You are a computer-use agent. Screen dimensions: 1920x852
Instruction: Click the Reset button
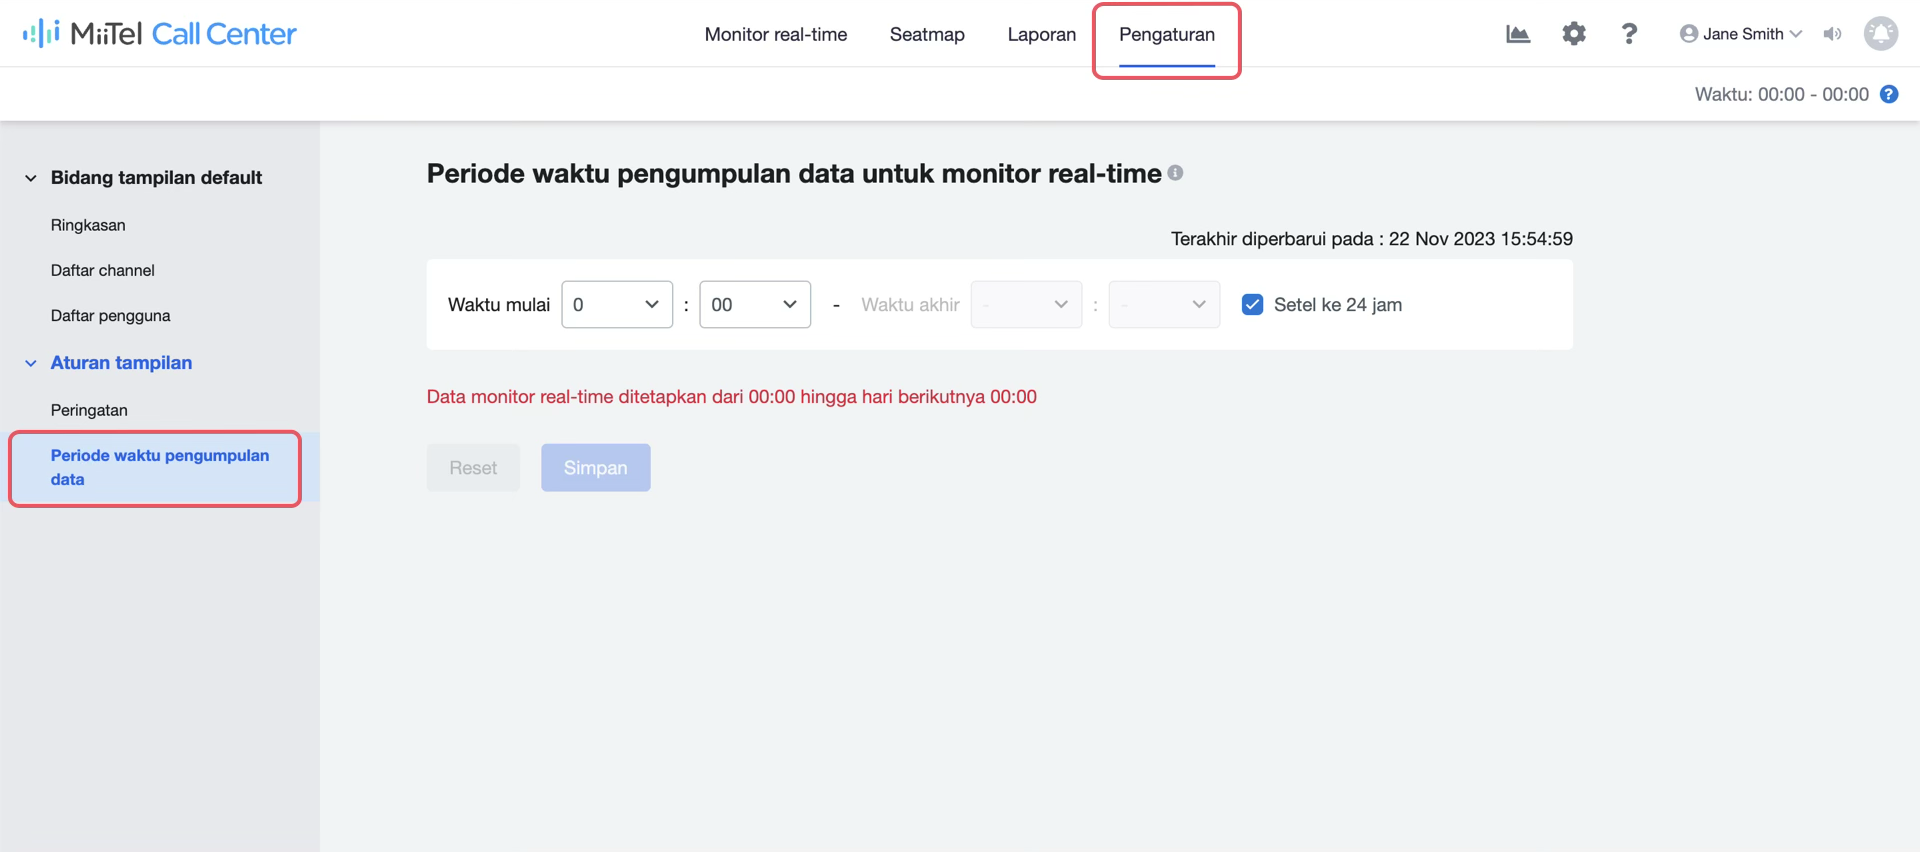point(473,468)
